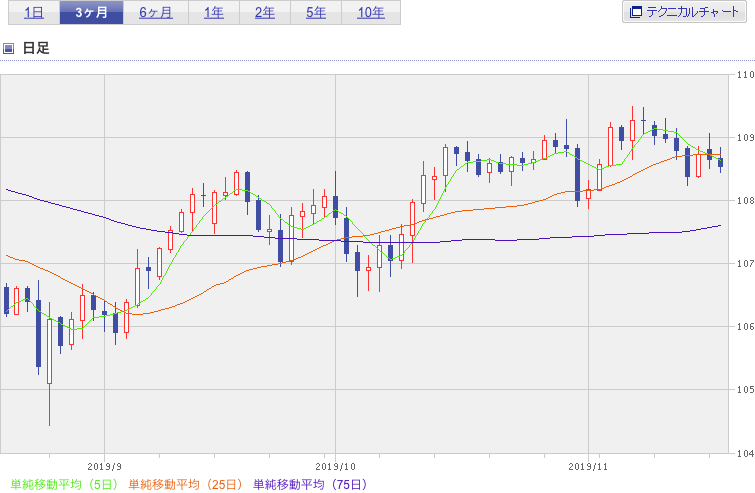The width and height of the screenshot is (755, 493).
Task: Click the 108 price axis label
Action: pyautogui.click(x=745, y=201)
